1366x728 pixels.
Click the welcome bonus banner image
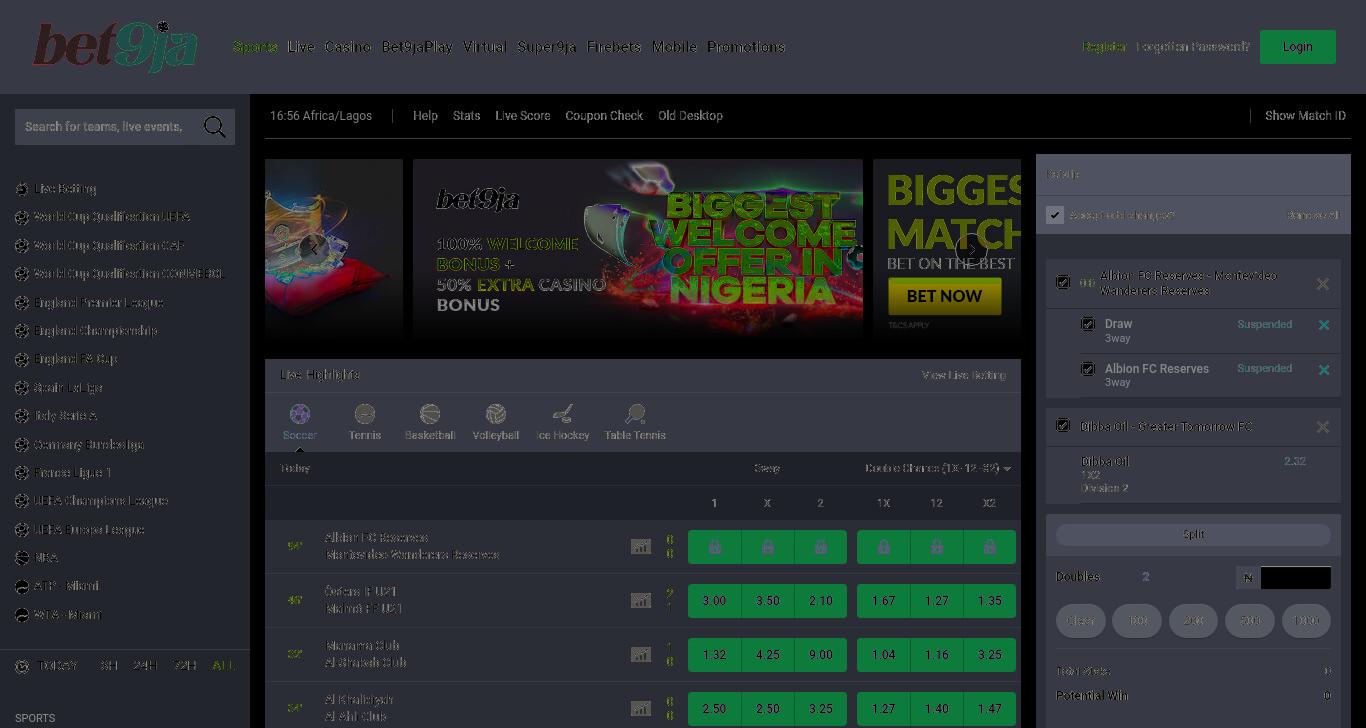[638, 247]
